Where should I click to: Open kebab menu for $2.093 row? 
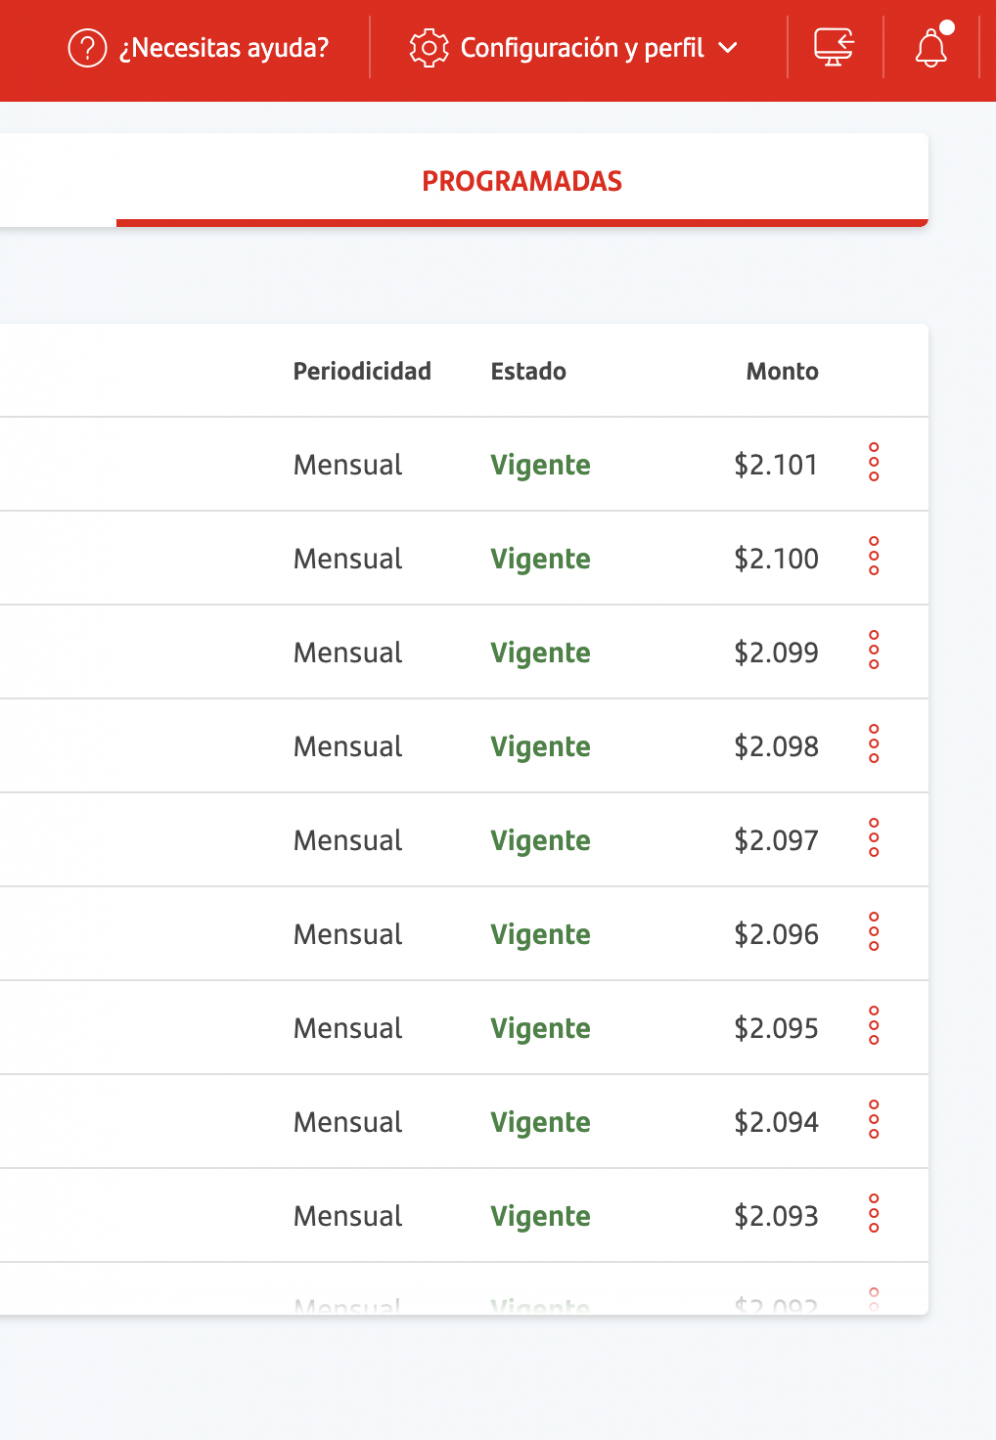coord(874,1214)
